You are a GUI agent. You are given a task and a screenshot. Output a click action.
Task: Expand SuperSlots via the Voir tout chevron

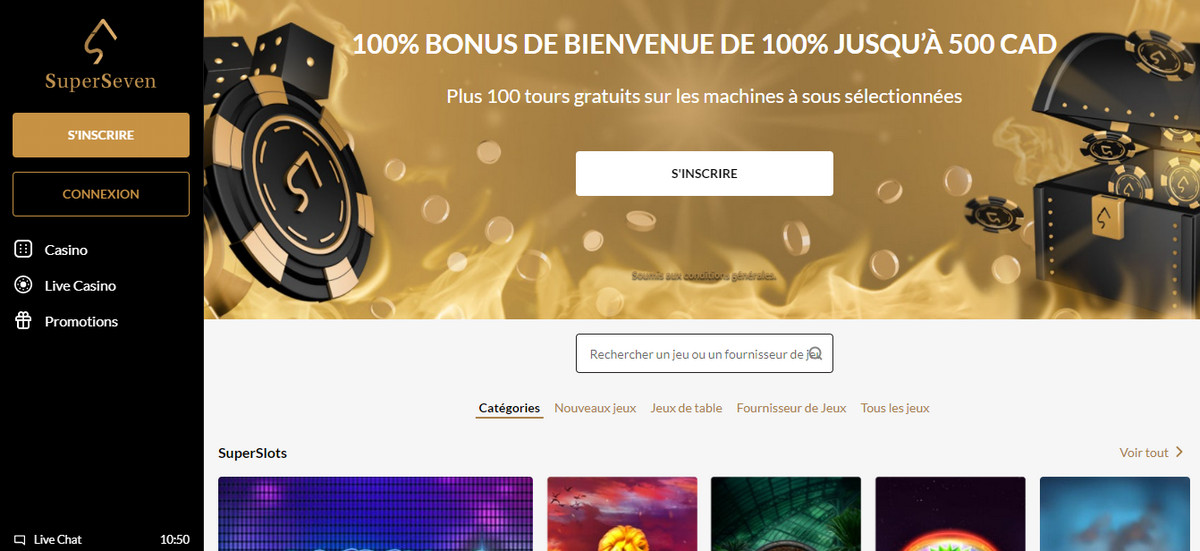pos(1179,452)
